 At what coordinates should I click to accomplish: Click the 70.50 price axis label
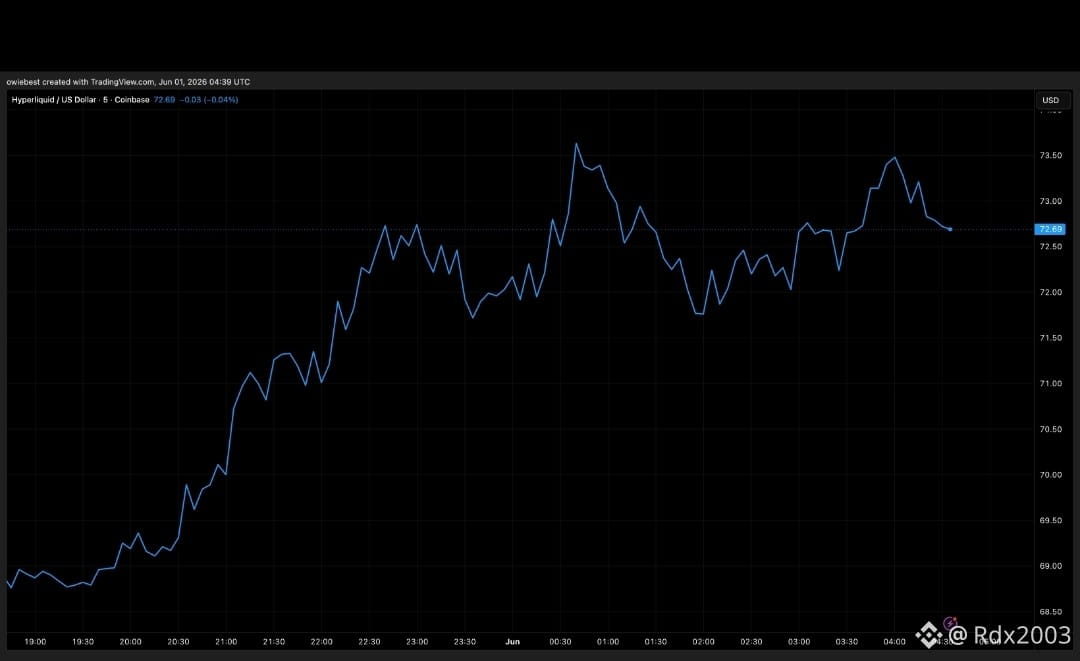[1050, 429]
